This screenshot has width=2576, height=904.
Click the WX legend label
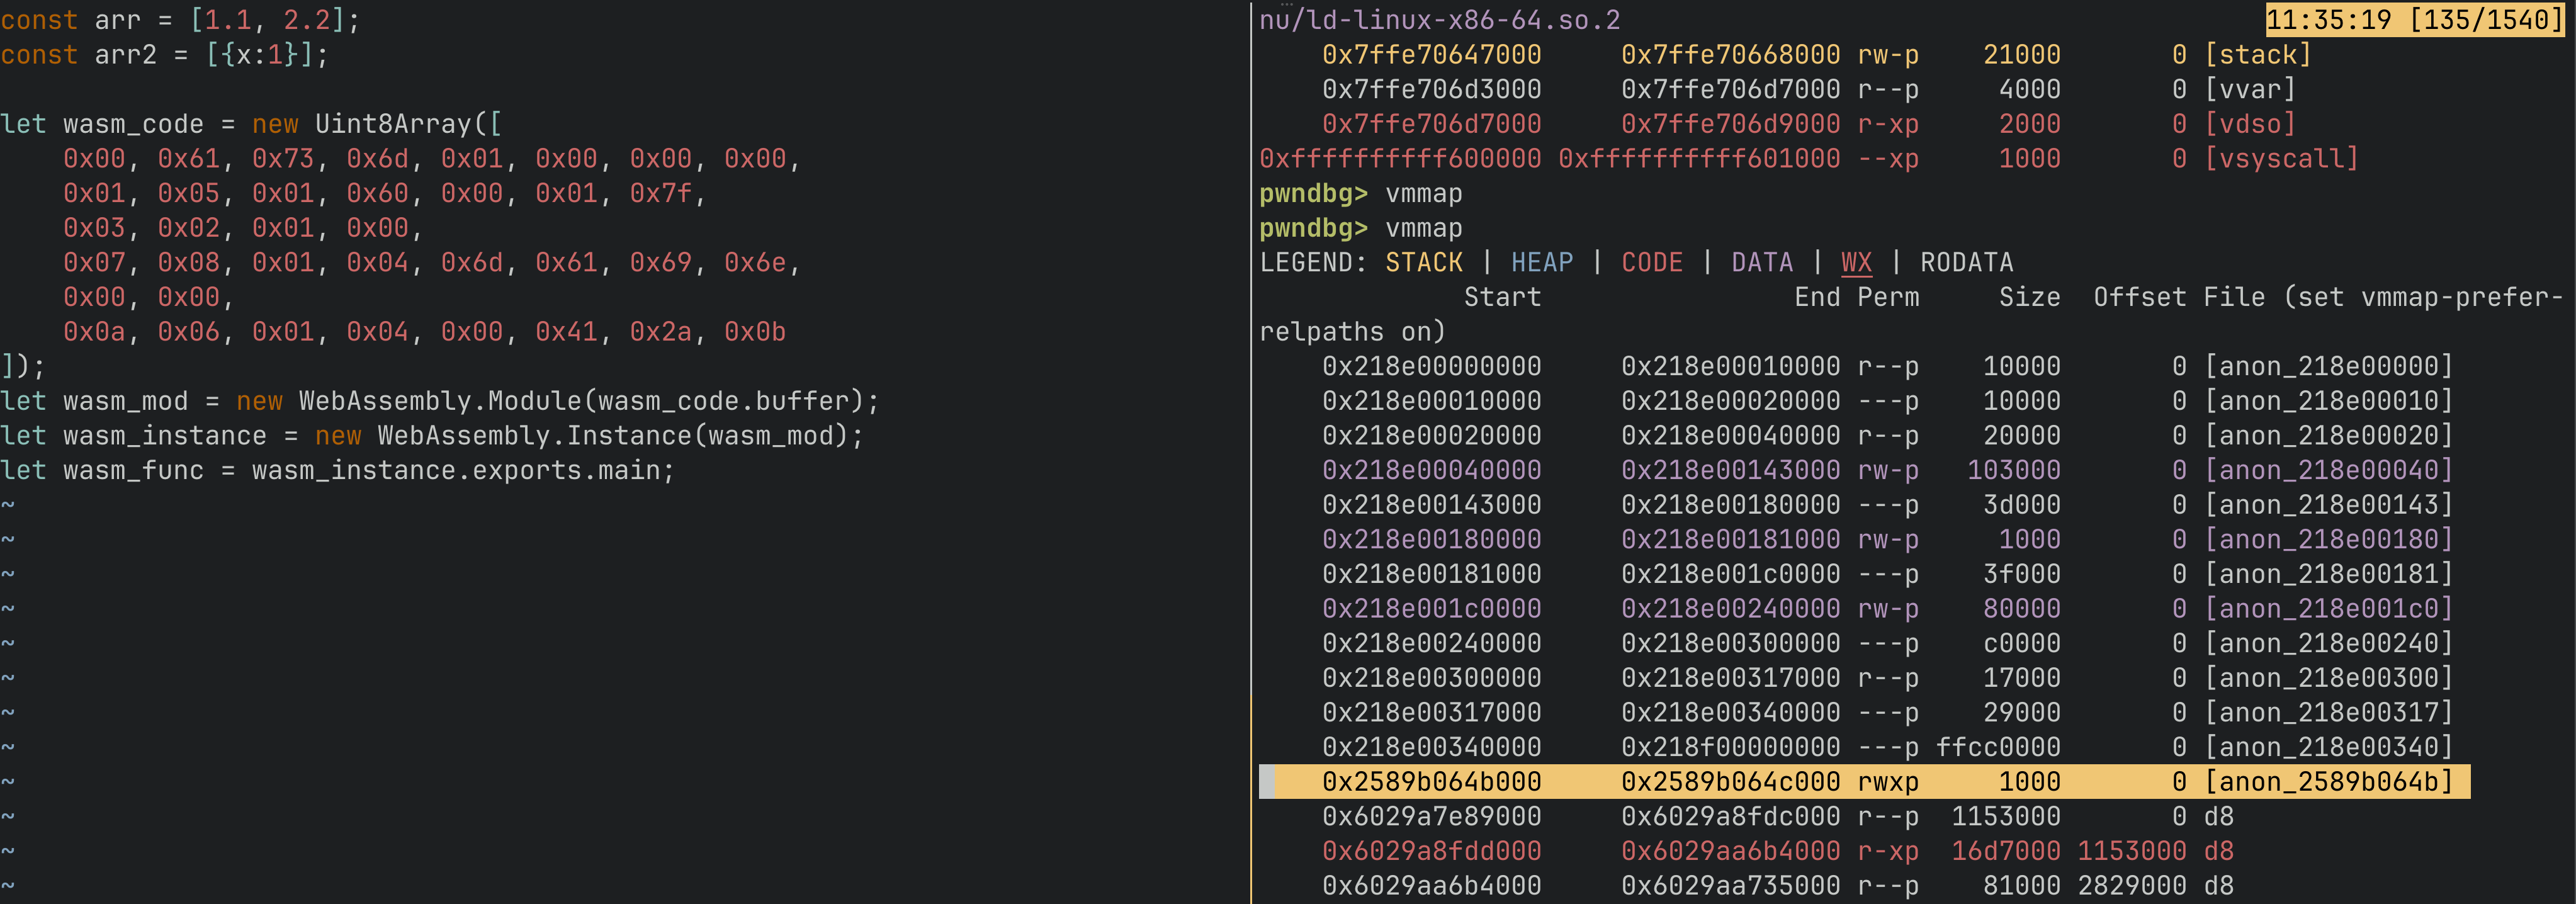pyautogui.click(x=1856, y=263)
